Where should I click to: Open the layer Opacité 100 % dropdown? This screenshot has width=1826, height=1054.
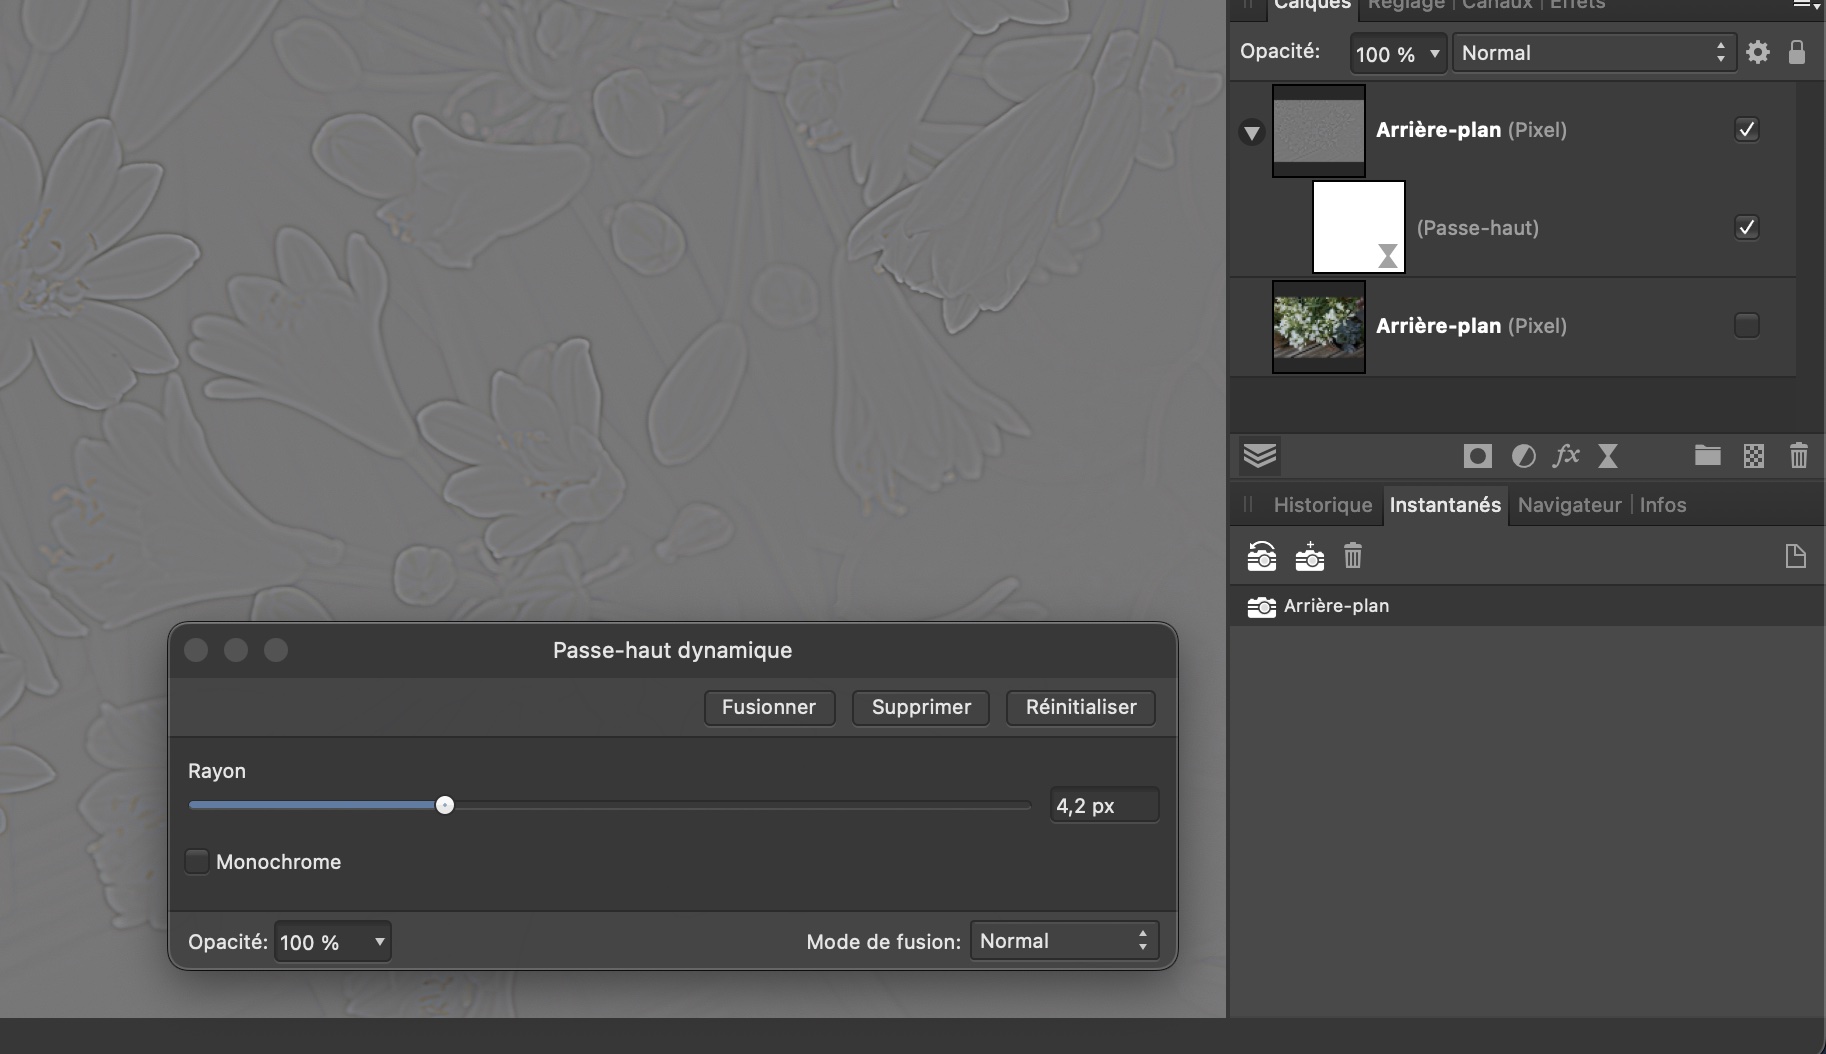[1398, 53]
